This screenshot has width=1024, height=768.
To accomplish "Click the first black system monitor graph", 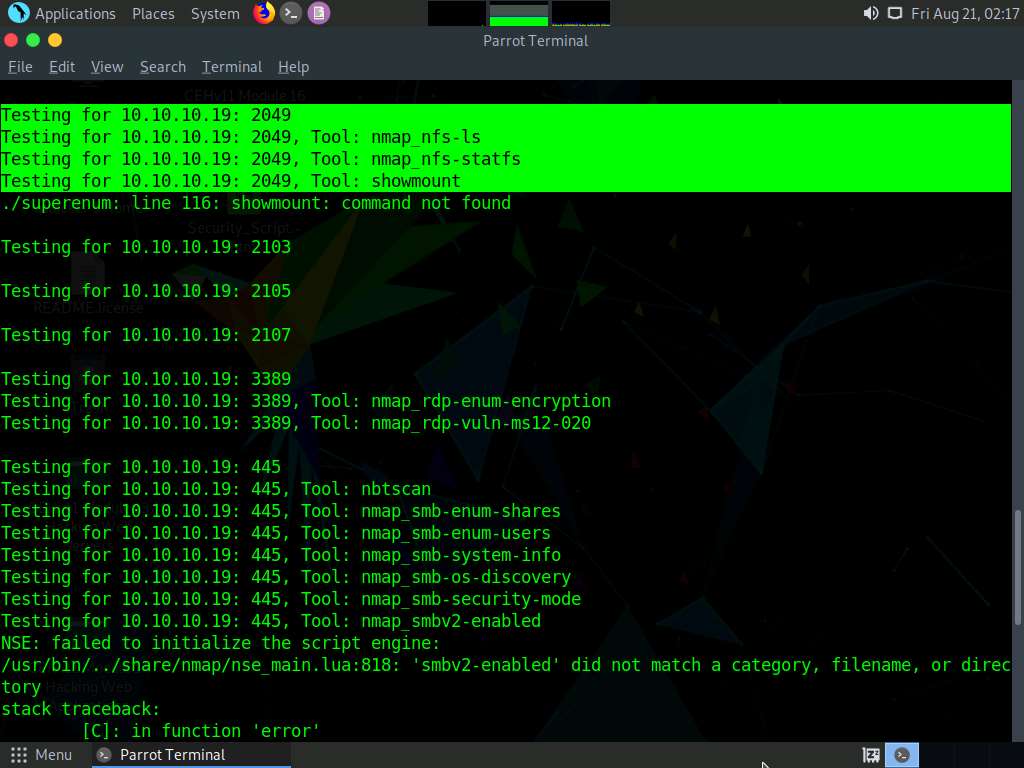I will click(456, 13).
